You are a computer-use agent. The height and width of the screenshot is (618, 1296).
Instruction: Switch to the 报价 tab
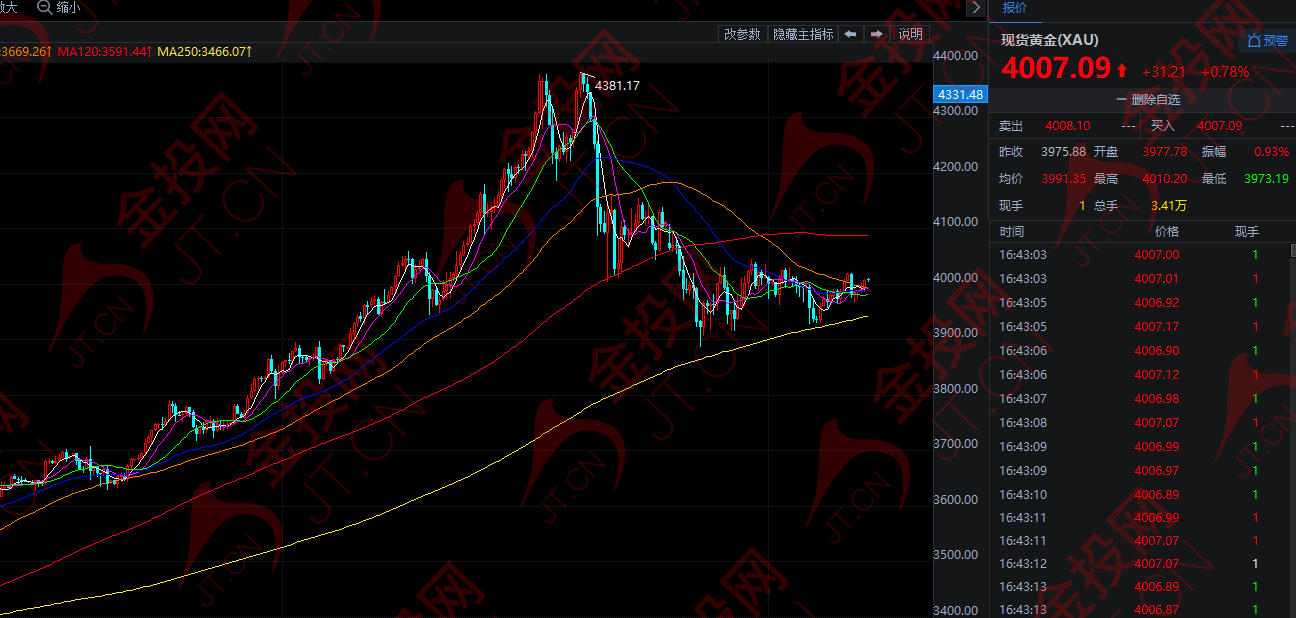click(x=1014, y=9)
